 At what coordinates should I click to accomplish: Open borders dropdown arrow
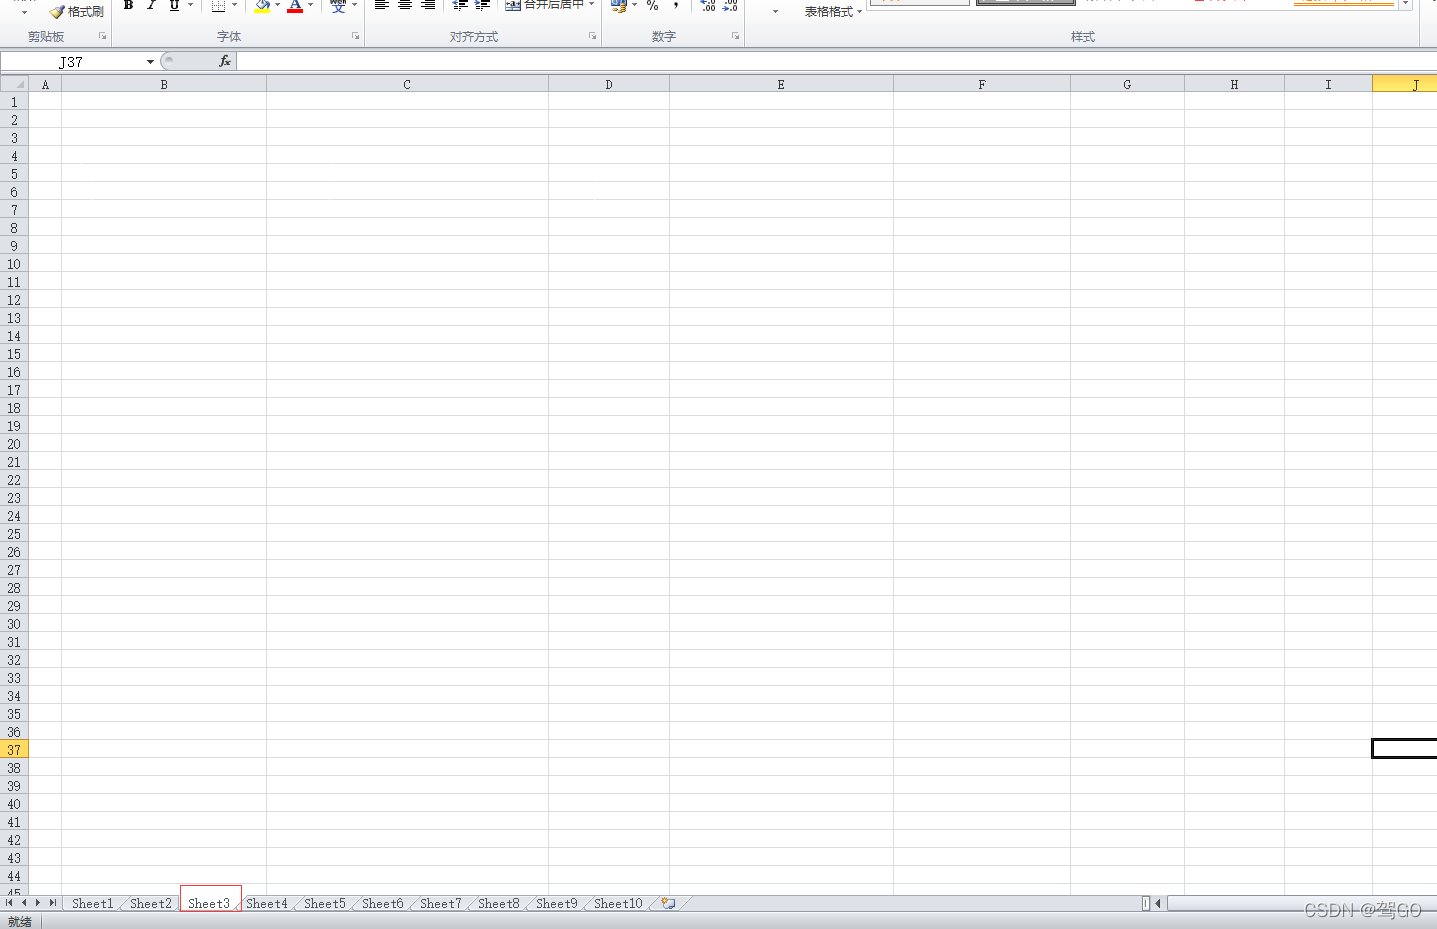point(235,5)
